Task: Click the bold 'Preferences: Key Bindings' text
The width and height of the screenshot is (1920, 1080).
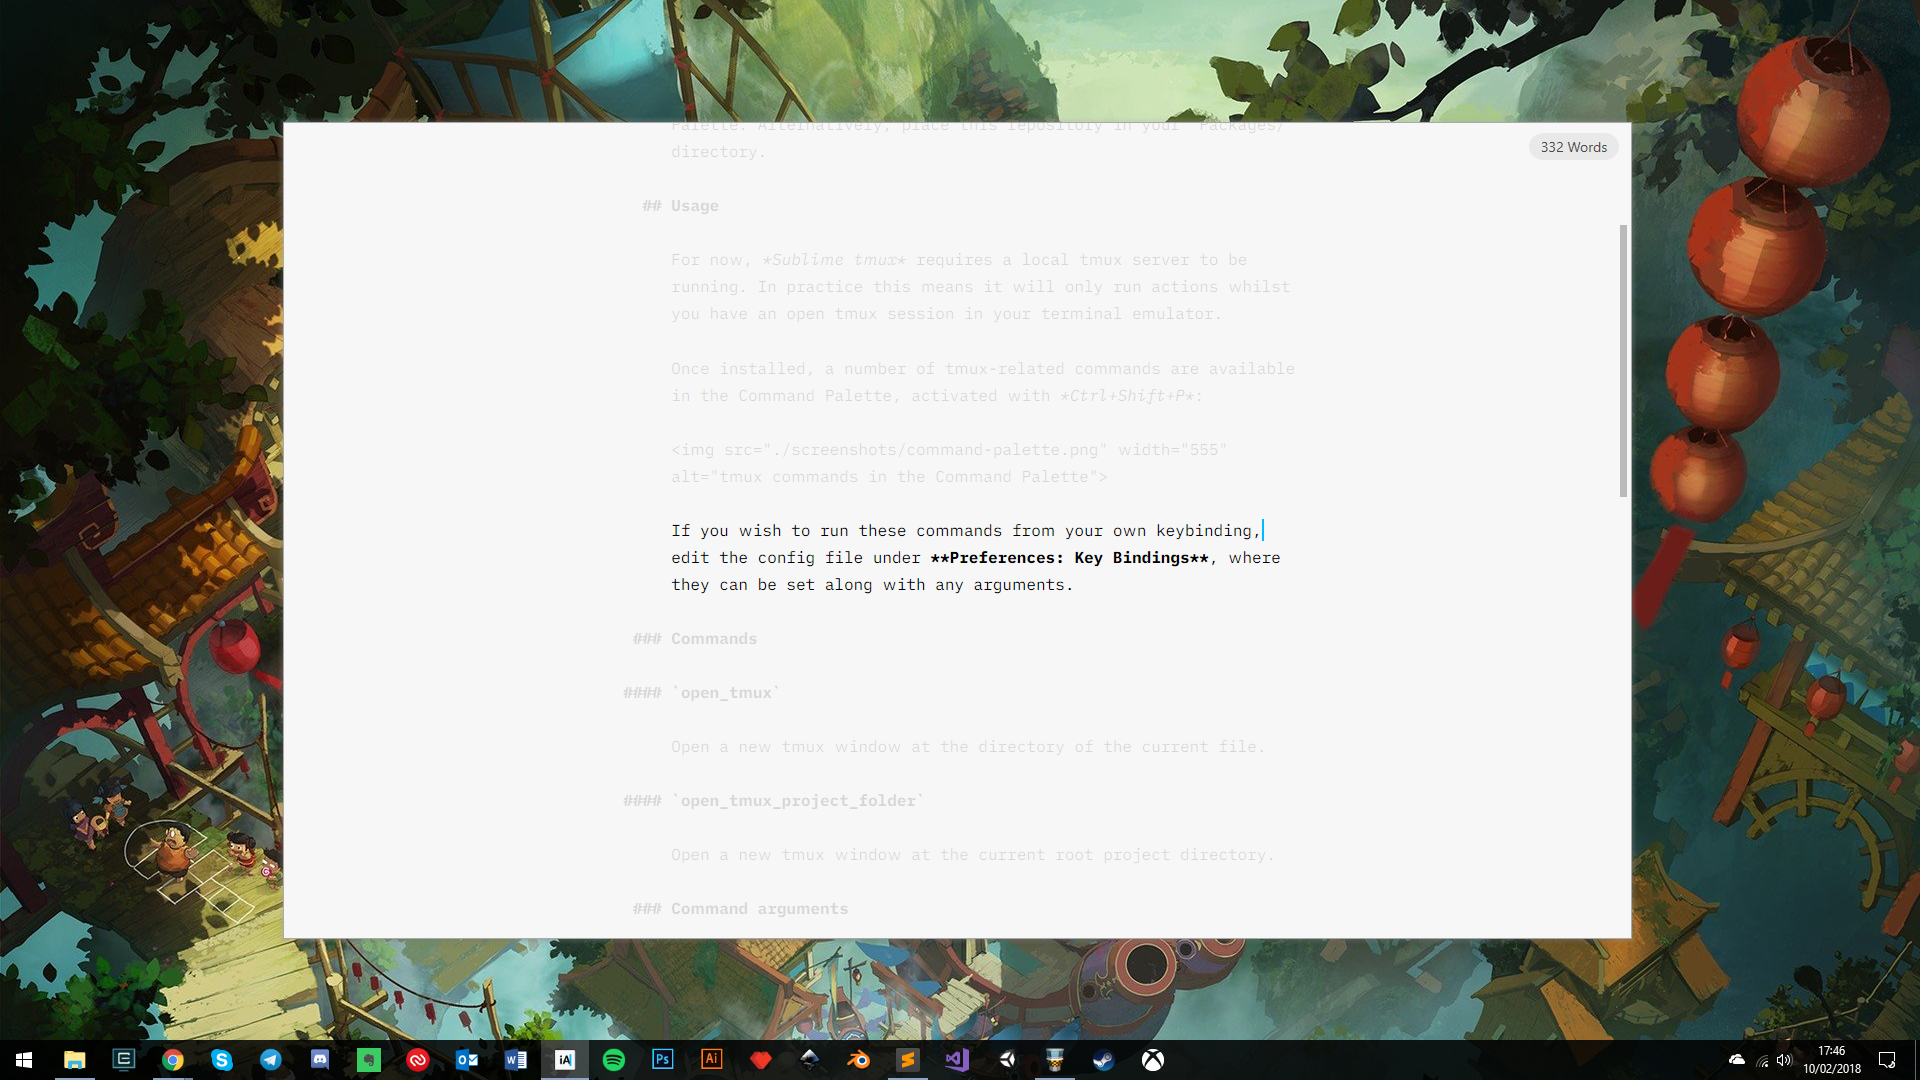Action: point(1069,558)
